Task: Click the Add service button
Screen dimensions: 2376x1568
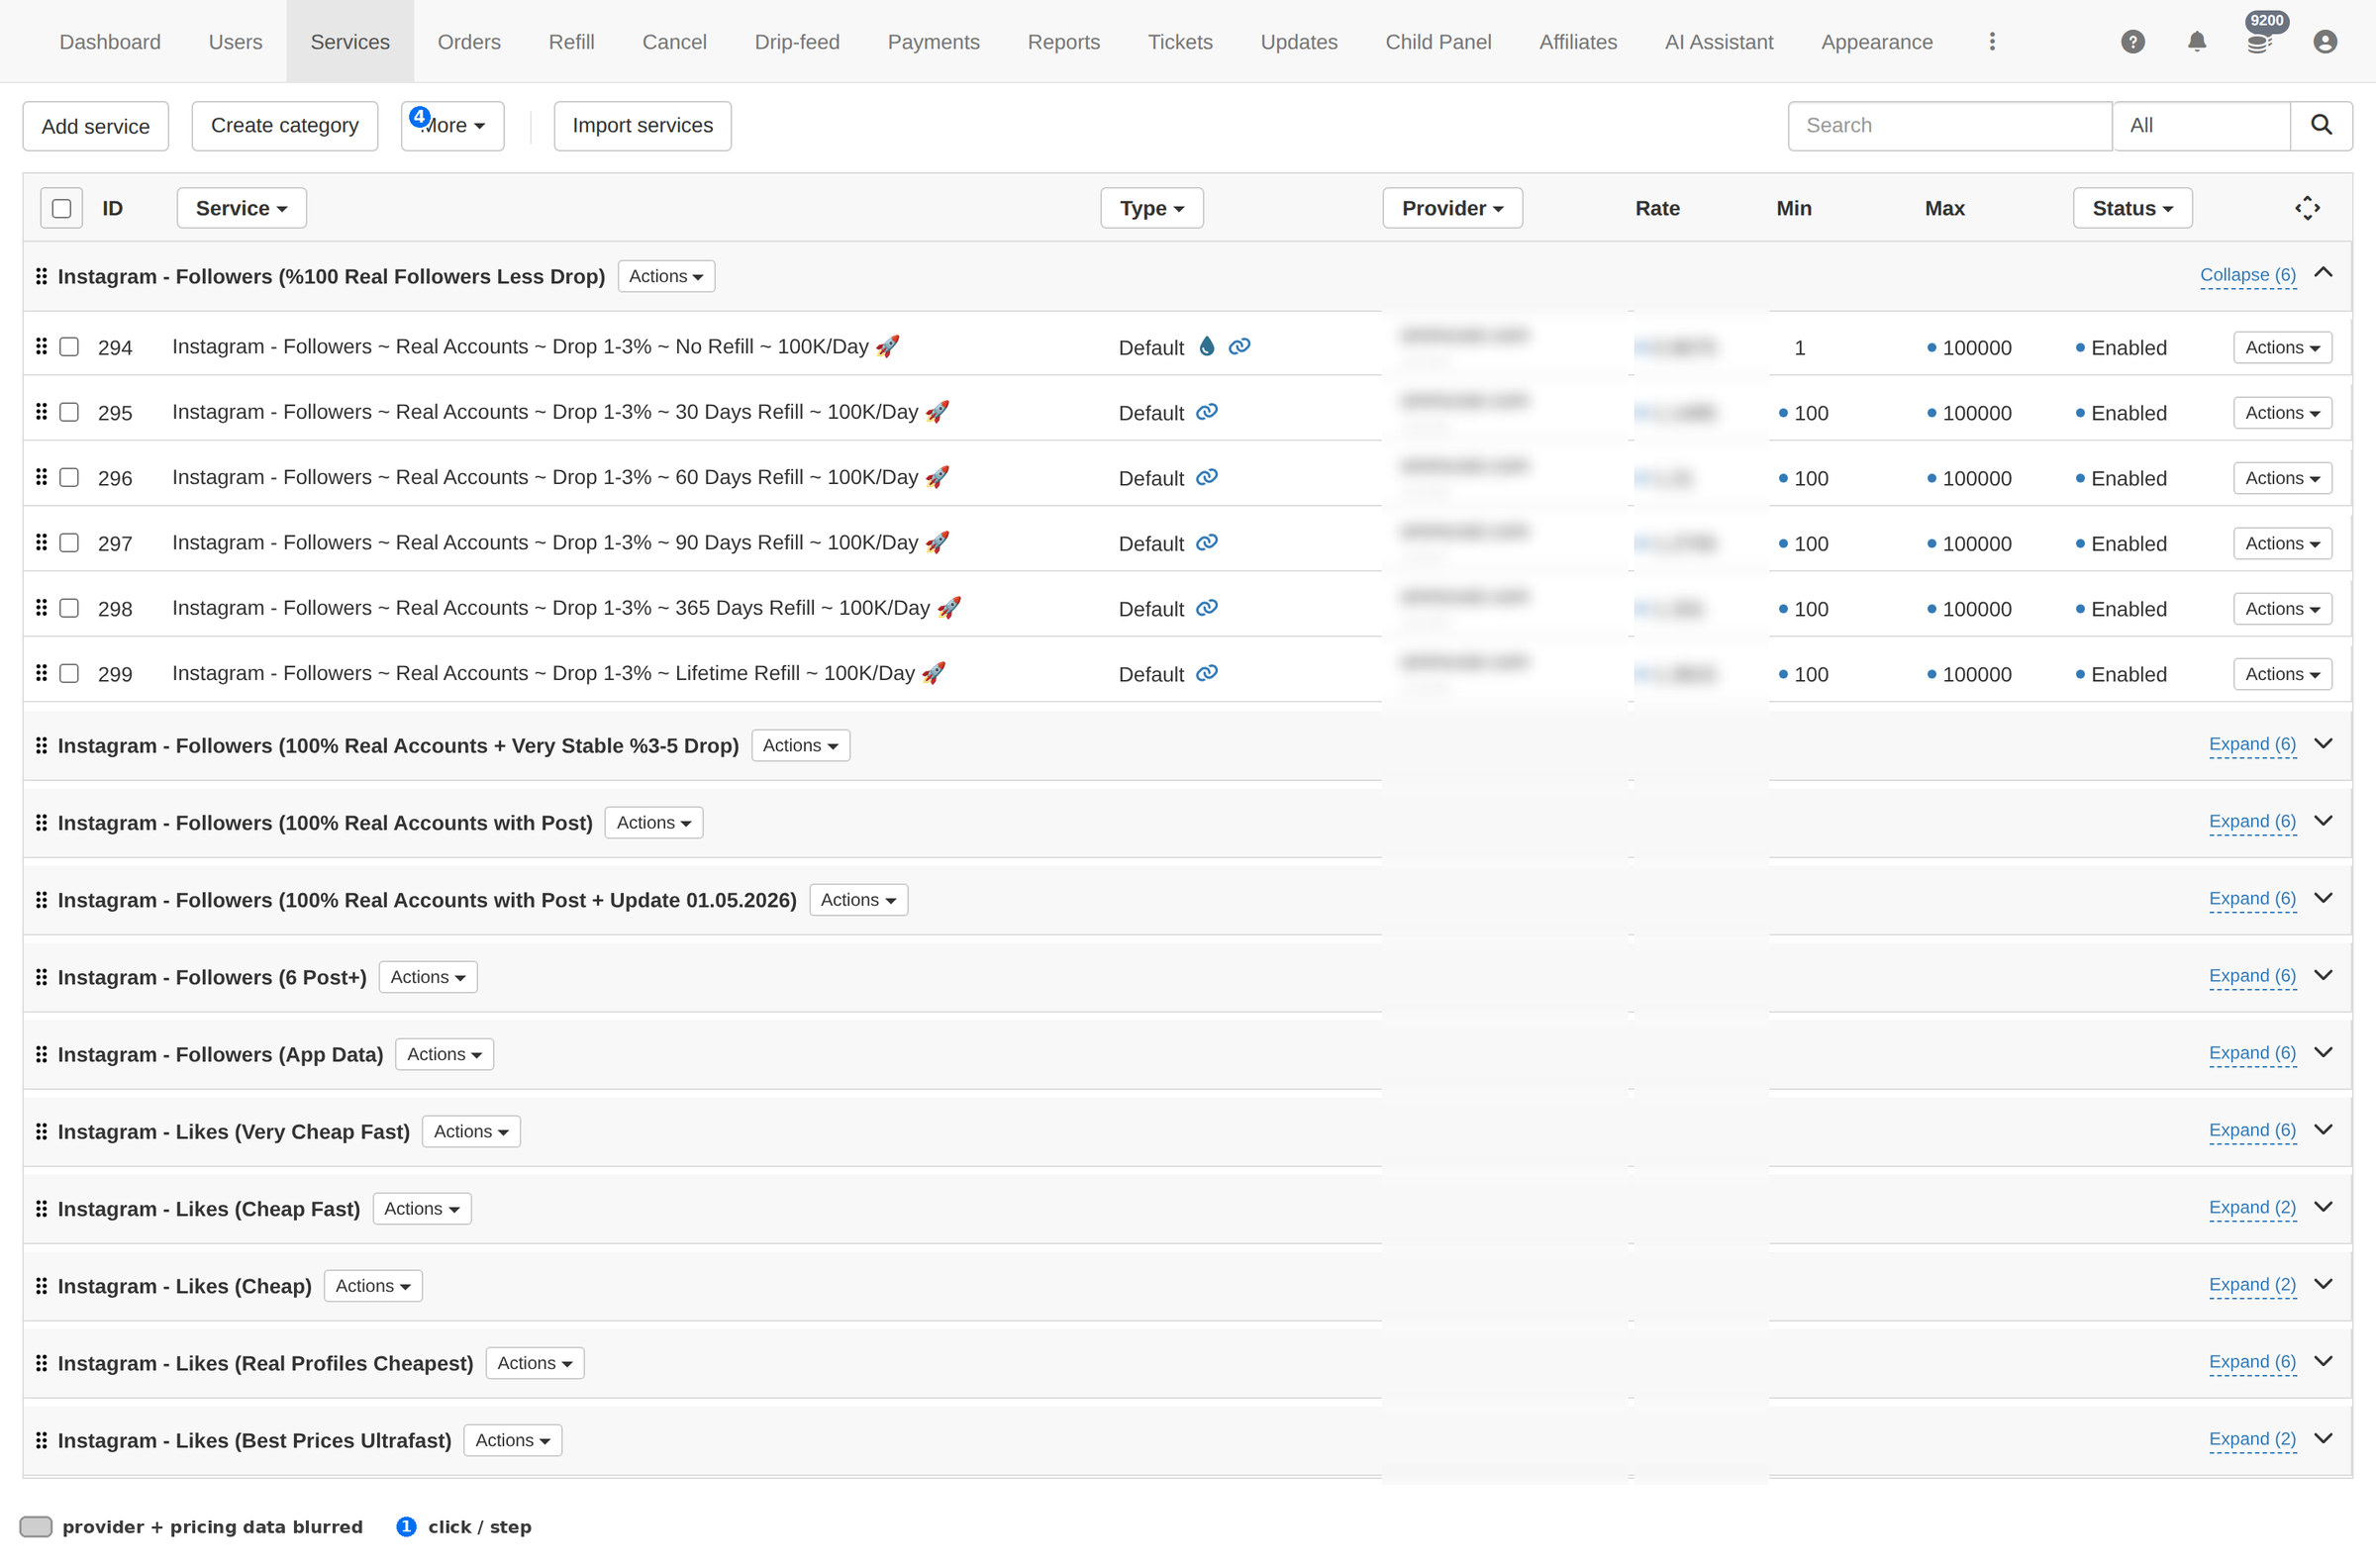Action: coord(96,126)
